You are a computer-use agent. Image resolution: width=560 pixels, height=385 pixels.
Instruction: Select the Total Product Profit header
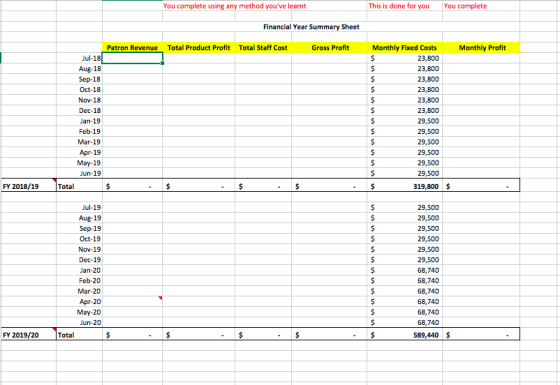coord(199,48)
